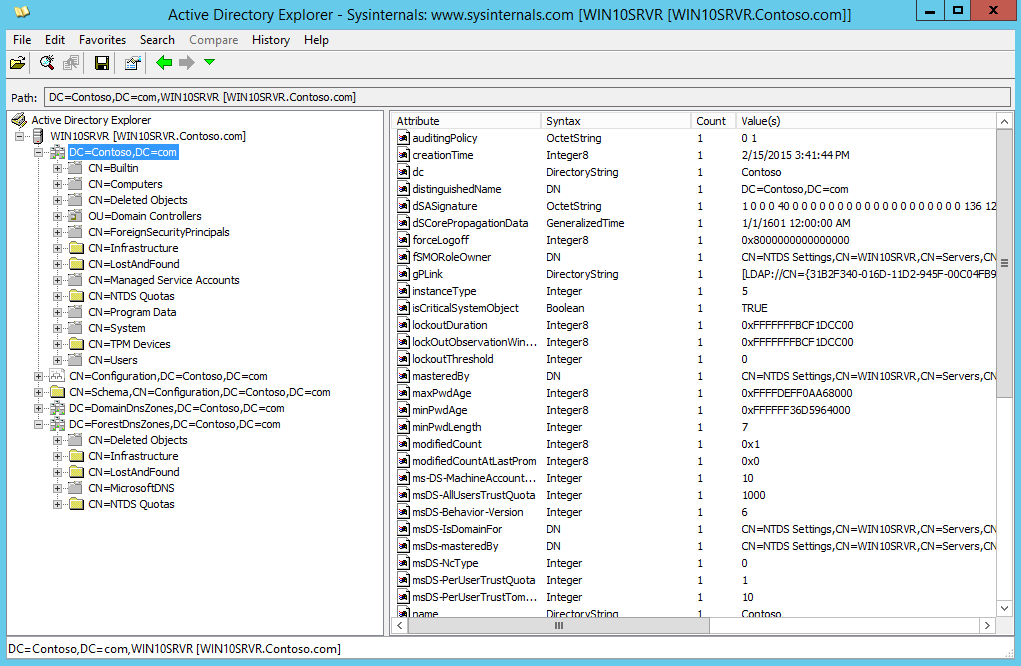1021x666 pixels.
Task: Click the vertical scrollbar up arrow
Action: [1004, 122]
